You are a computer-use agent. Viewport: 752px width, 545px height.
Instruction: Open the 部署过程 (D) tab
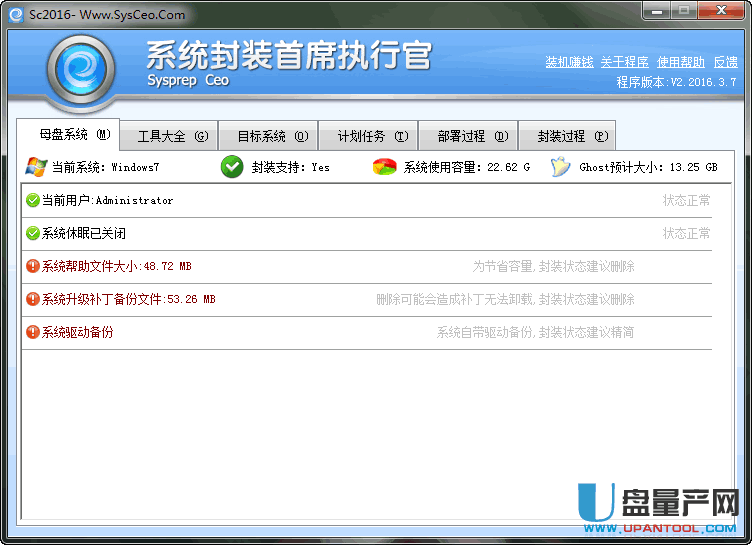(468, 136)
